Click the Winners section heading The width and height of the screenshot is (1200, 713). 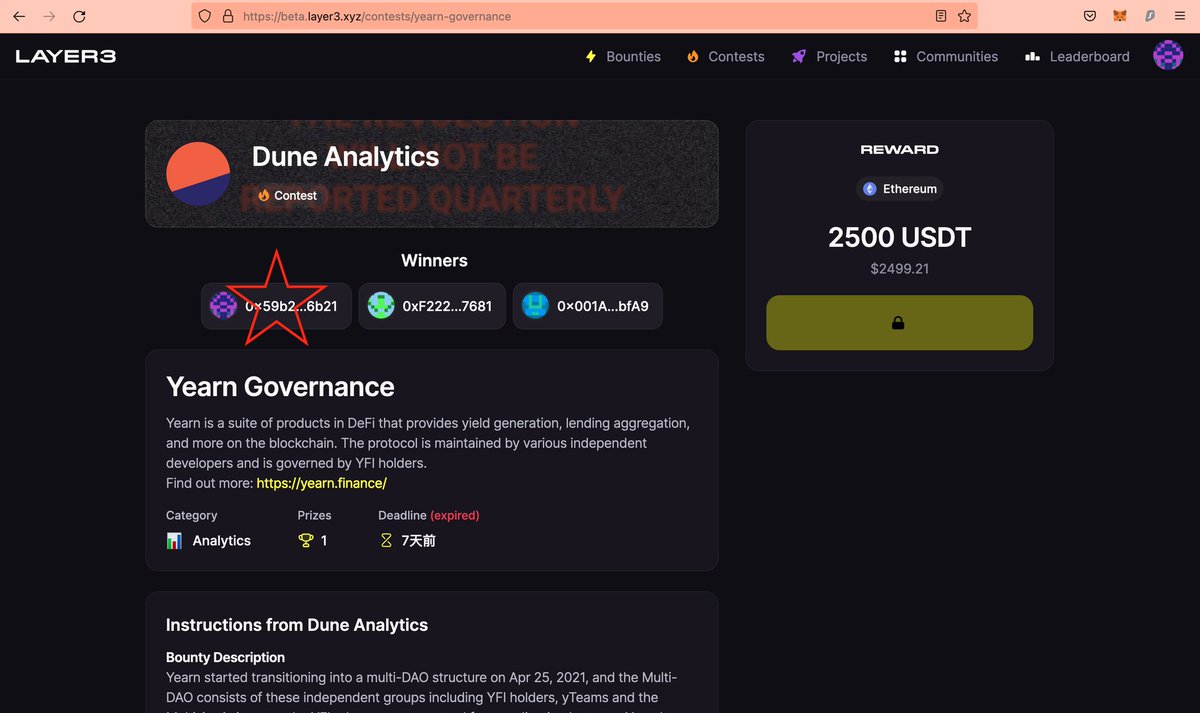pos(434,260)
